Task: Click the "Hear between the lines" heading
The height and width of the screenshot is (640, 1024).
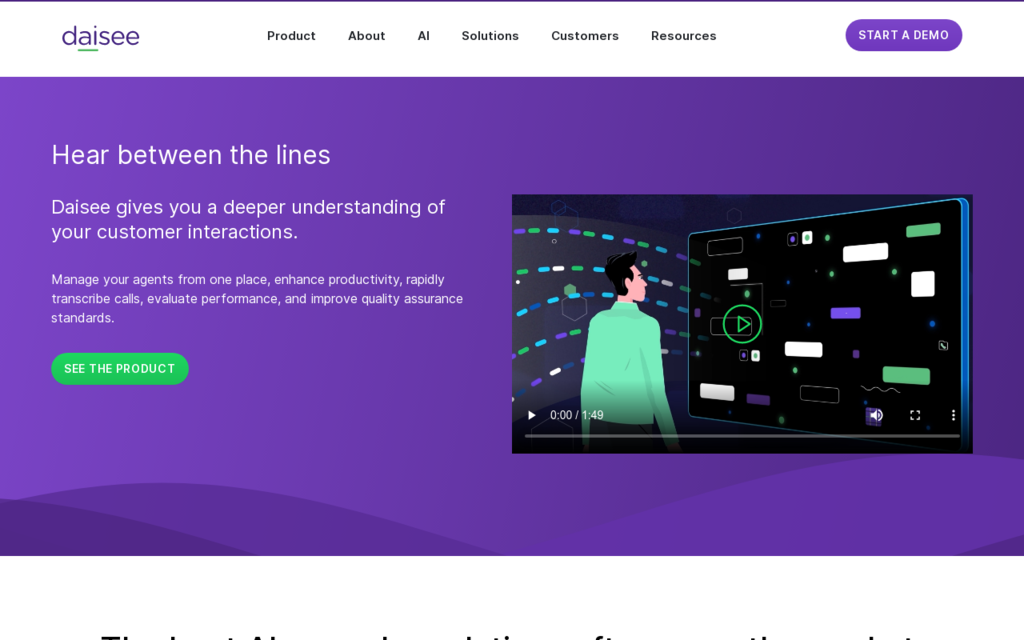Action: (x=191, y=155)
